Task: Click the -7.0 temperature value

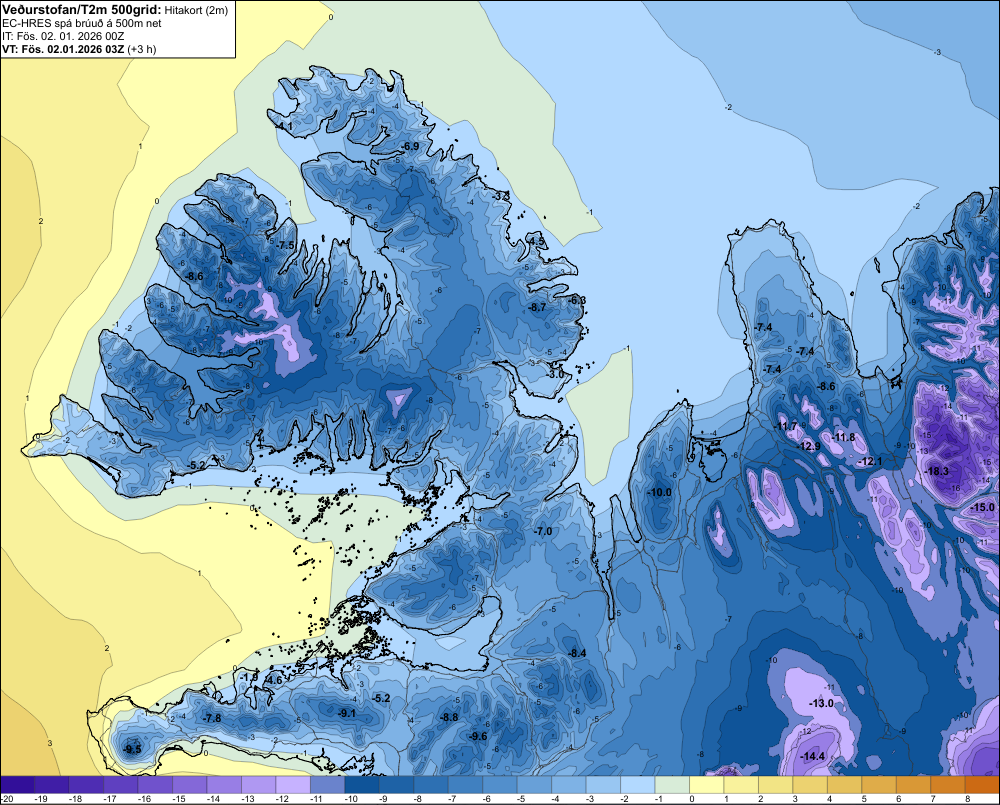Action: click(x=543, y=531)
